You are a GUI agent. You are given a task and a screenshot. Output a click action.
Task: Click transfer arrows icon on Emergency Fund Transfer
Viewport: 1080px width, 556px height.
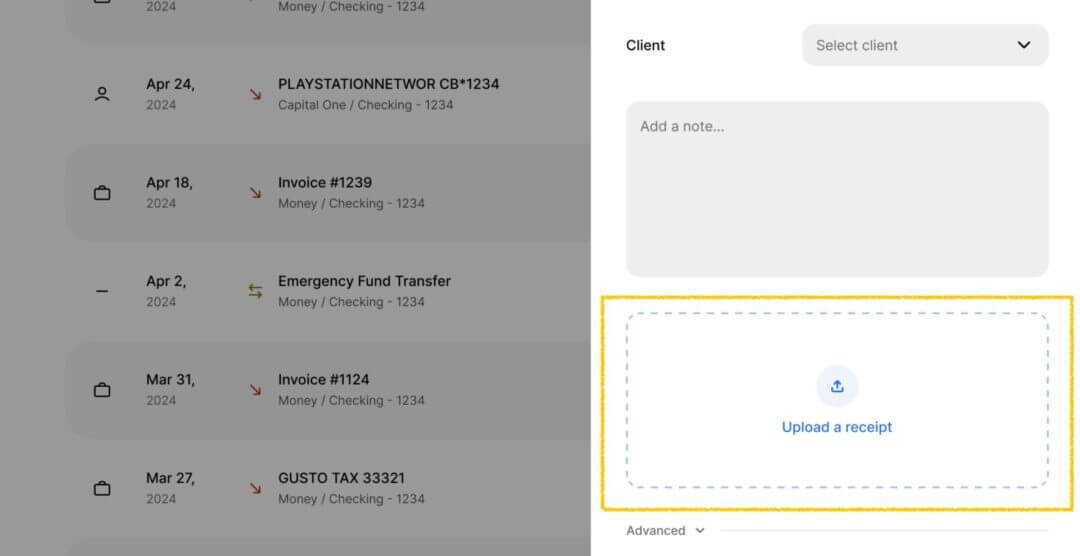256,291
